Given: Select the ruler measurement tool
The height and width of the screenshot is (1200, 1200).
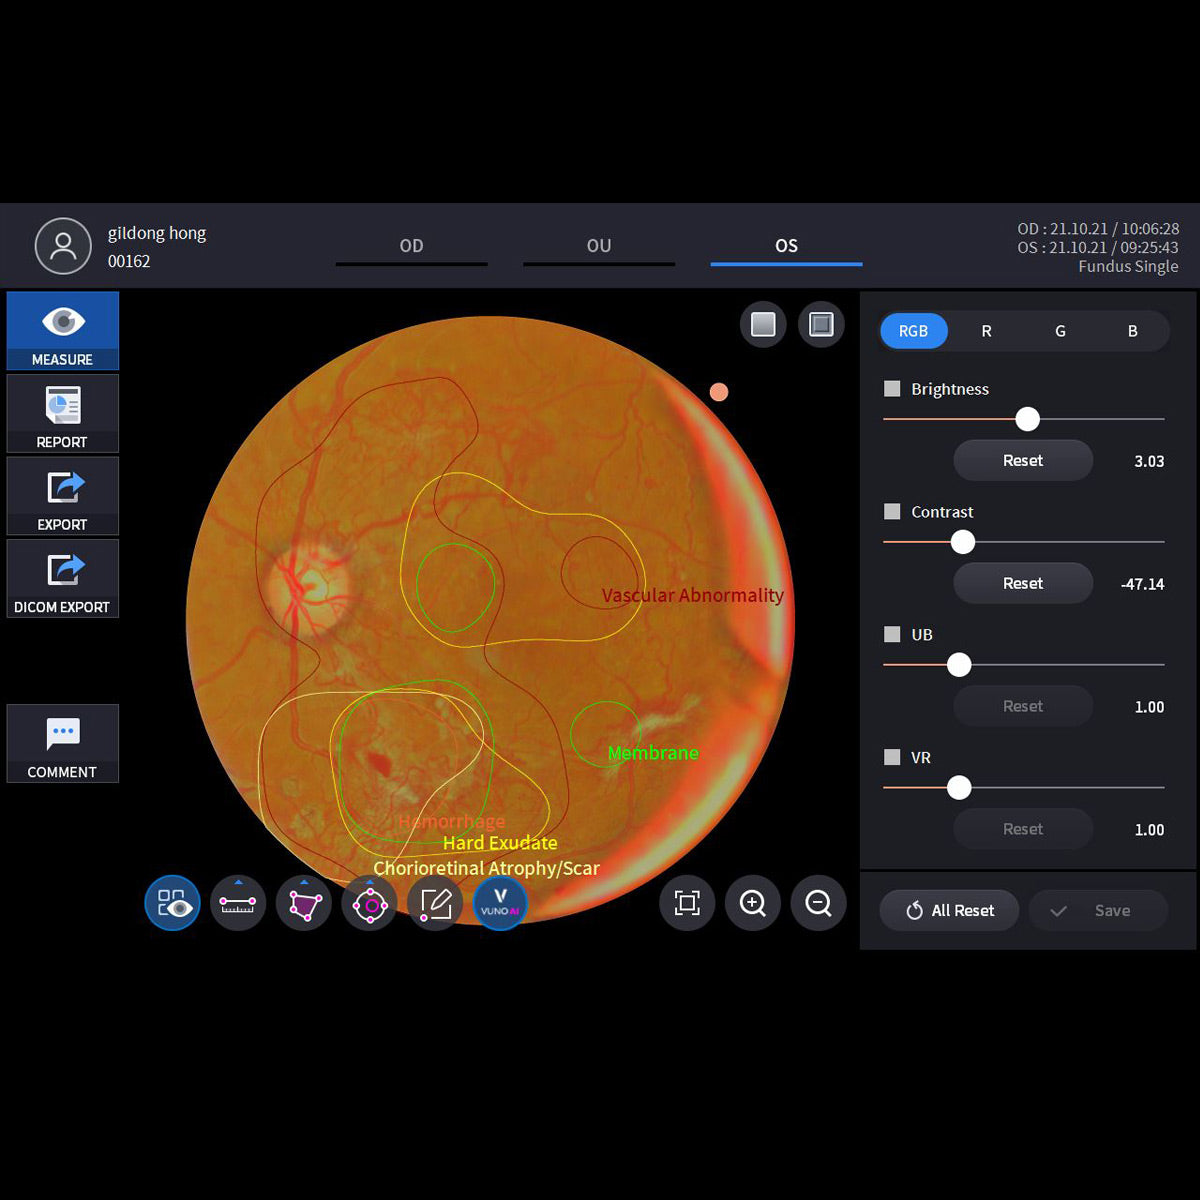Looking at the screenshot, I should tap(238, 905).
